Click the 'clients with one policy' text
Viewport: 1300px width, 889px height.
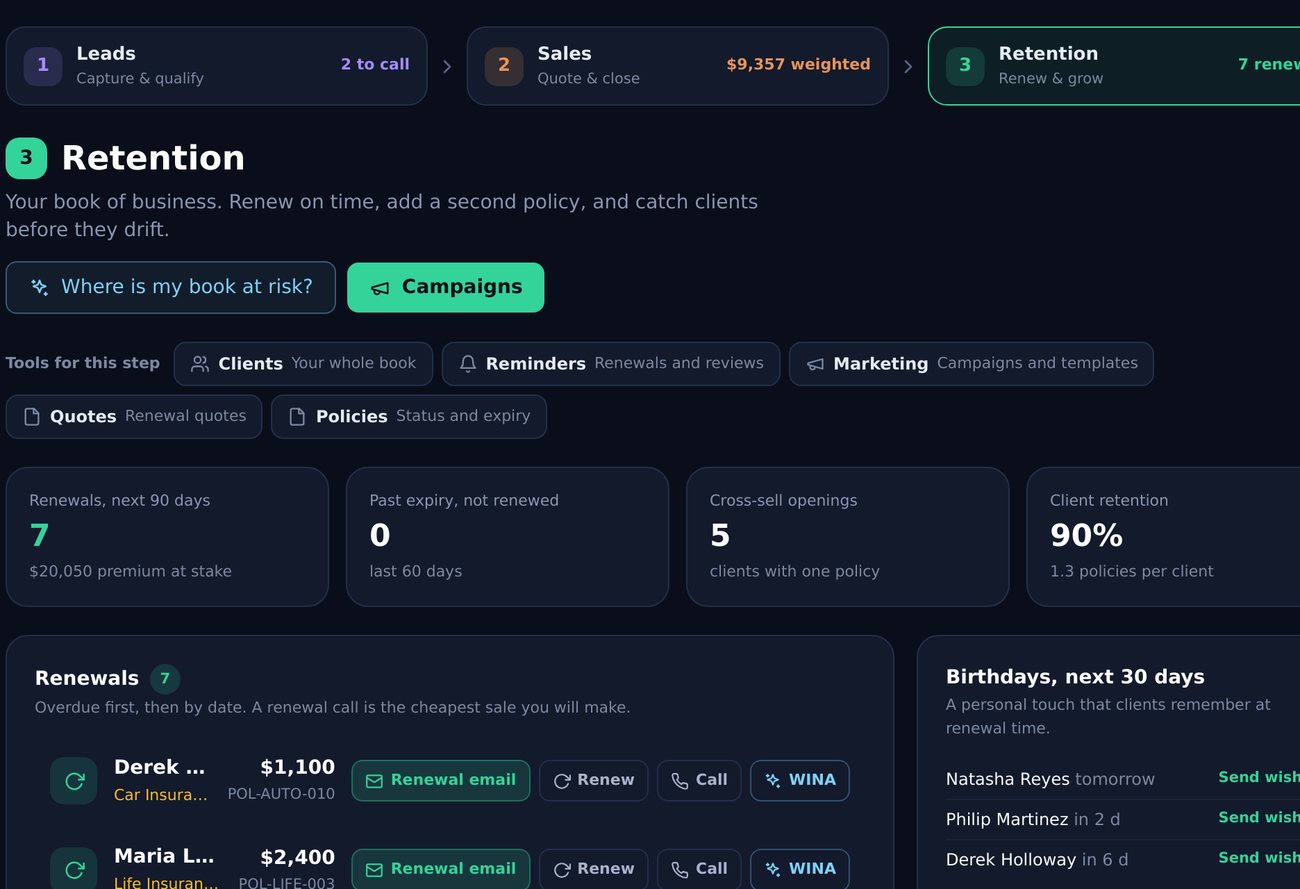(x=794, y=571)
